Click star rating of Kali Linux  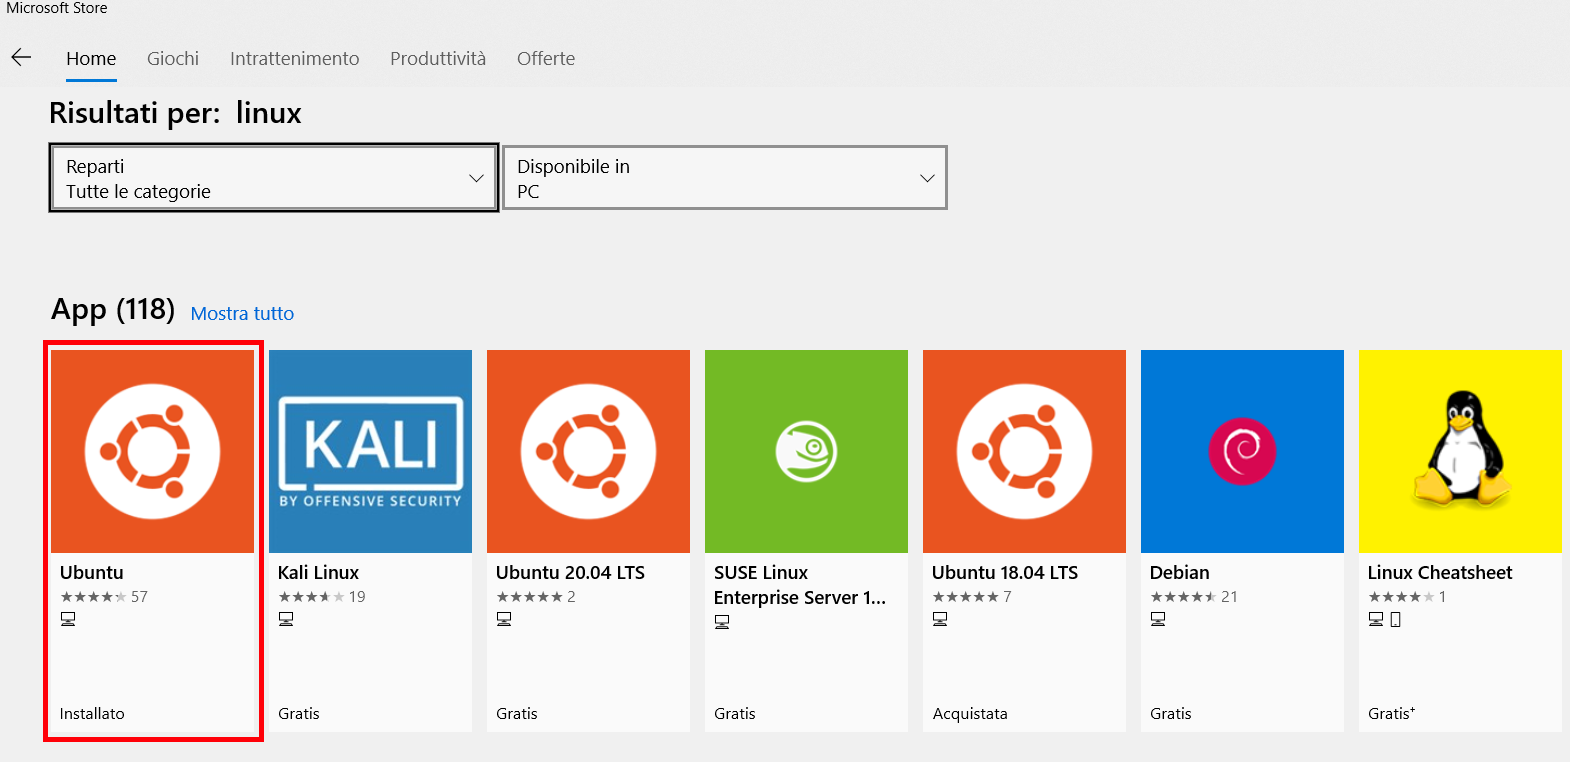(x=311, y=597)
